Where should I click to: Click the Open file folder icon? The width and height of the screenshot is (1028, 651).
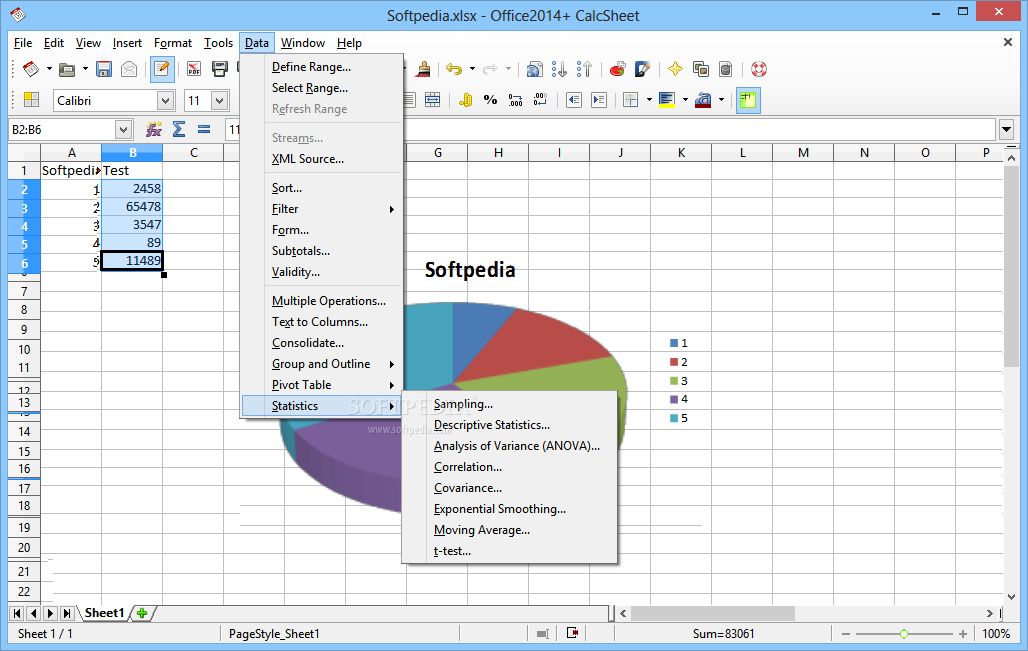pyautogui.click(x=66, y=69)
